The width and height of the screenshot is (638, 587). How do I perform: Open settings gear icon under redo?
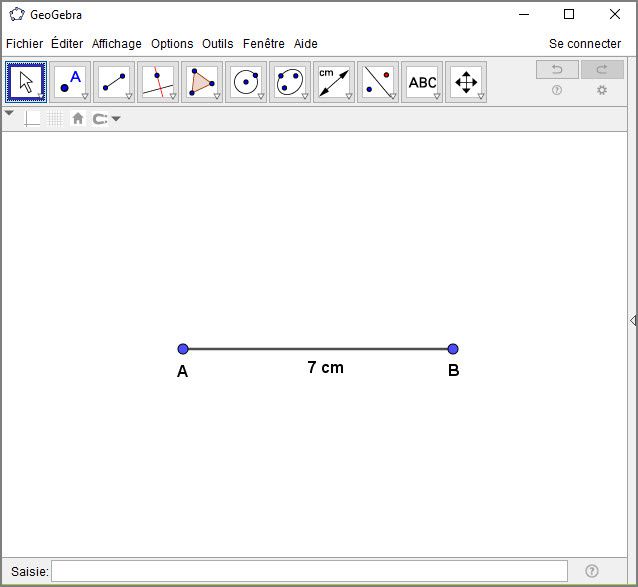point(602,90)
